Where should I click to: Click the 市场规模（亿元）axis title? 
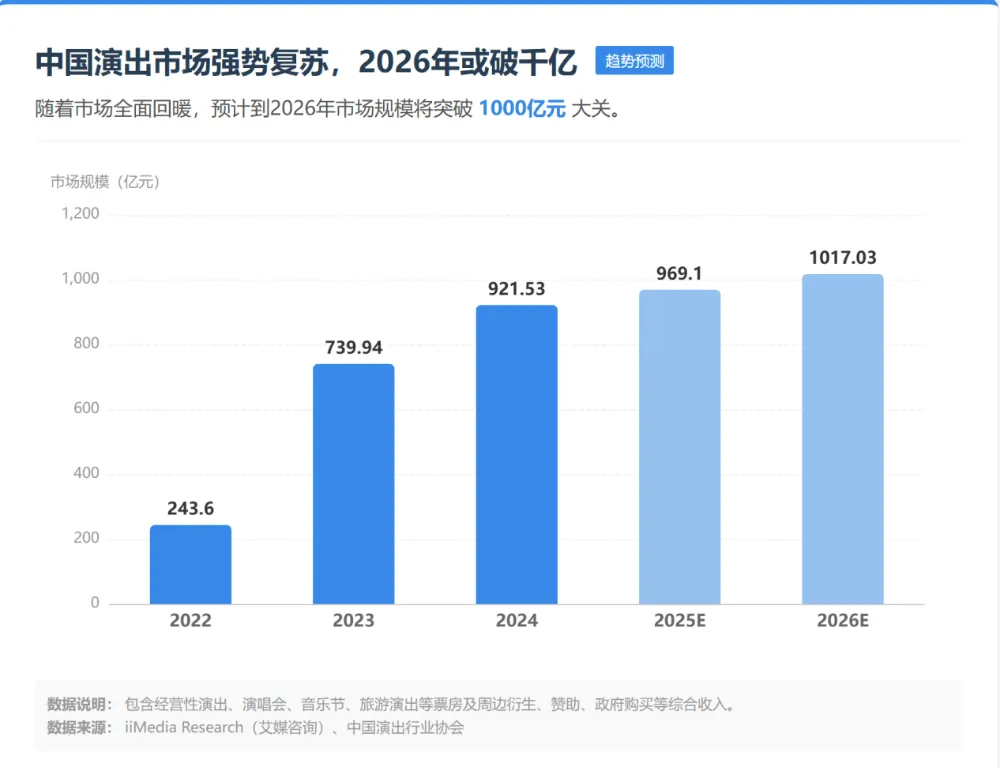(105, 182)
